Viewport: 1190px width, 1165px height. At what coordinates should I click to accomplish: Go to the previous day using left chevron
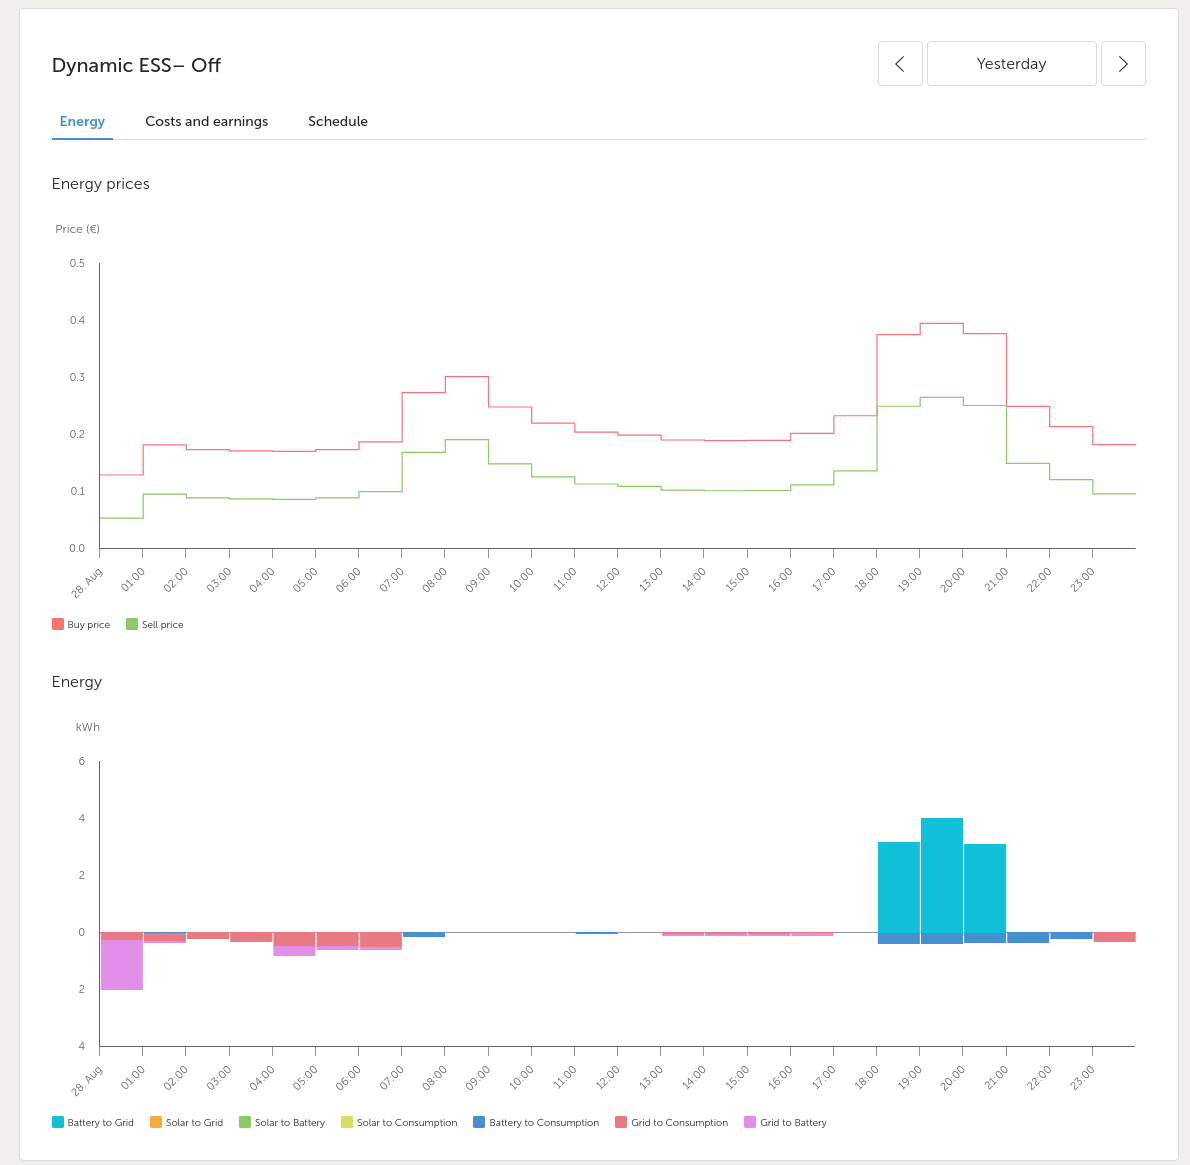(900, 64)
